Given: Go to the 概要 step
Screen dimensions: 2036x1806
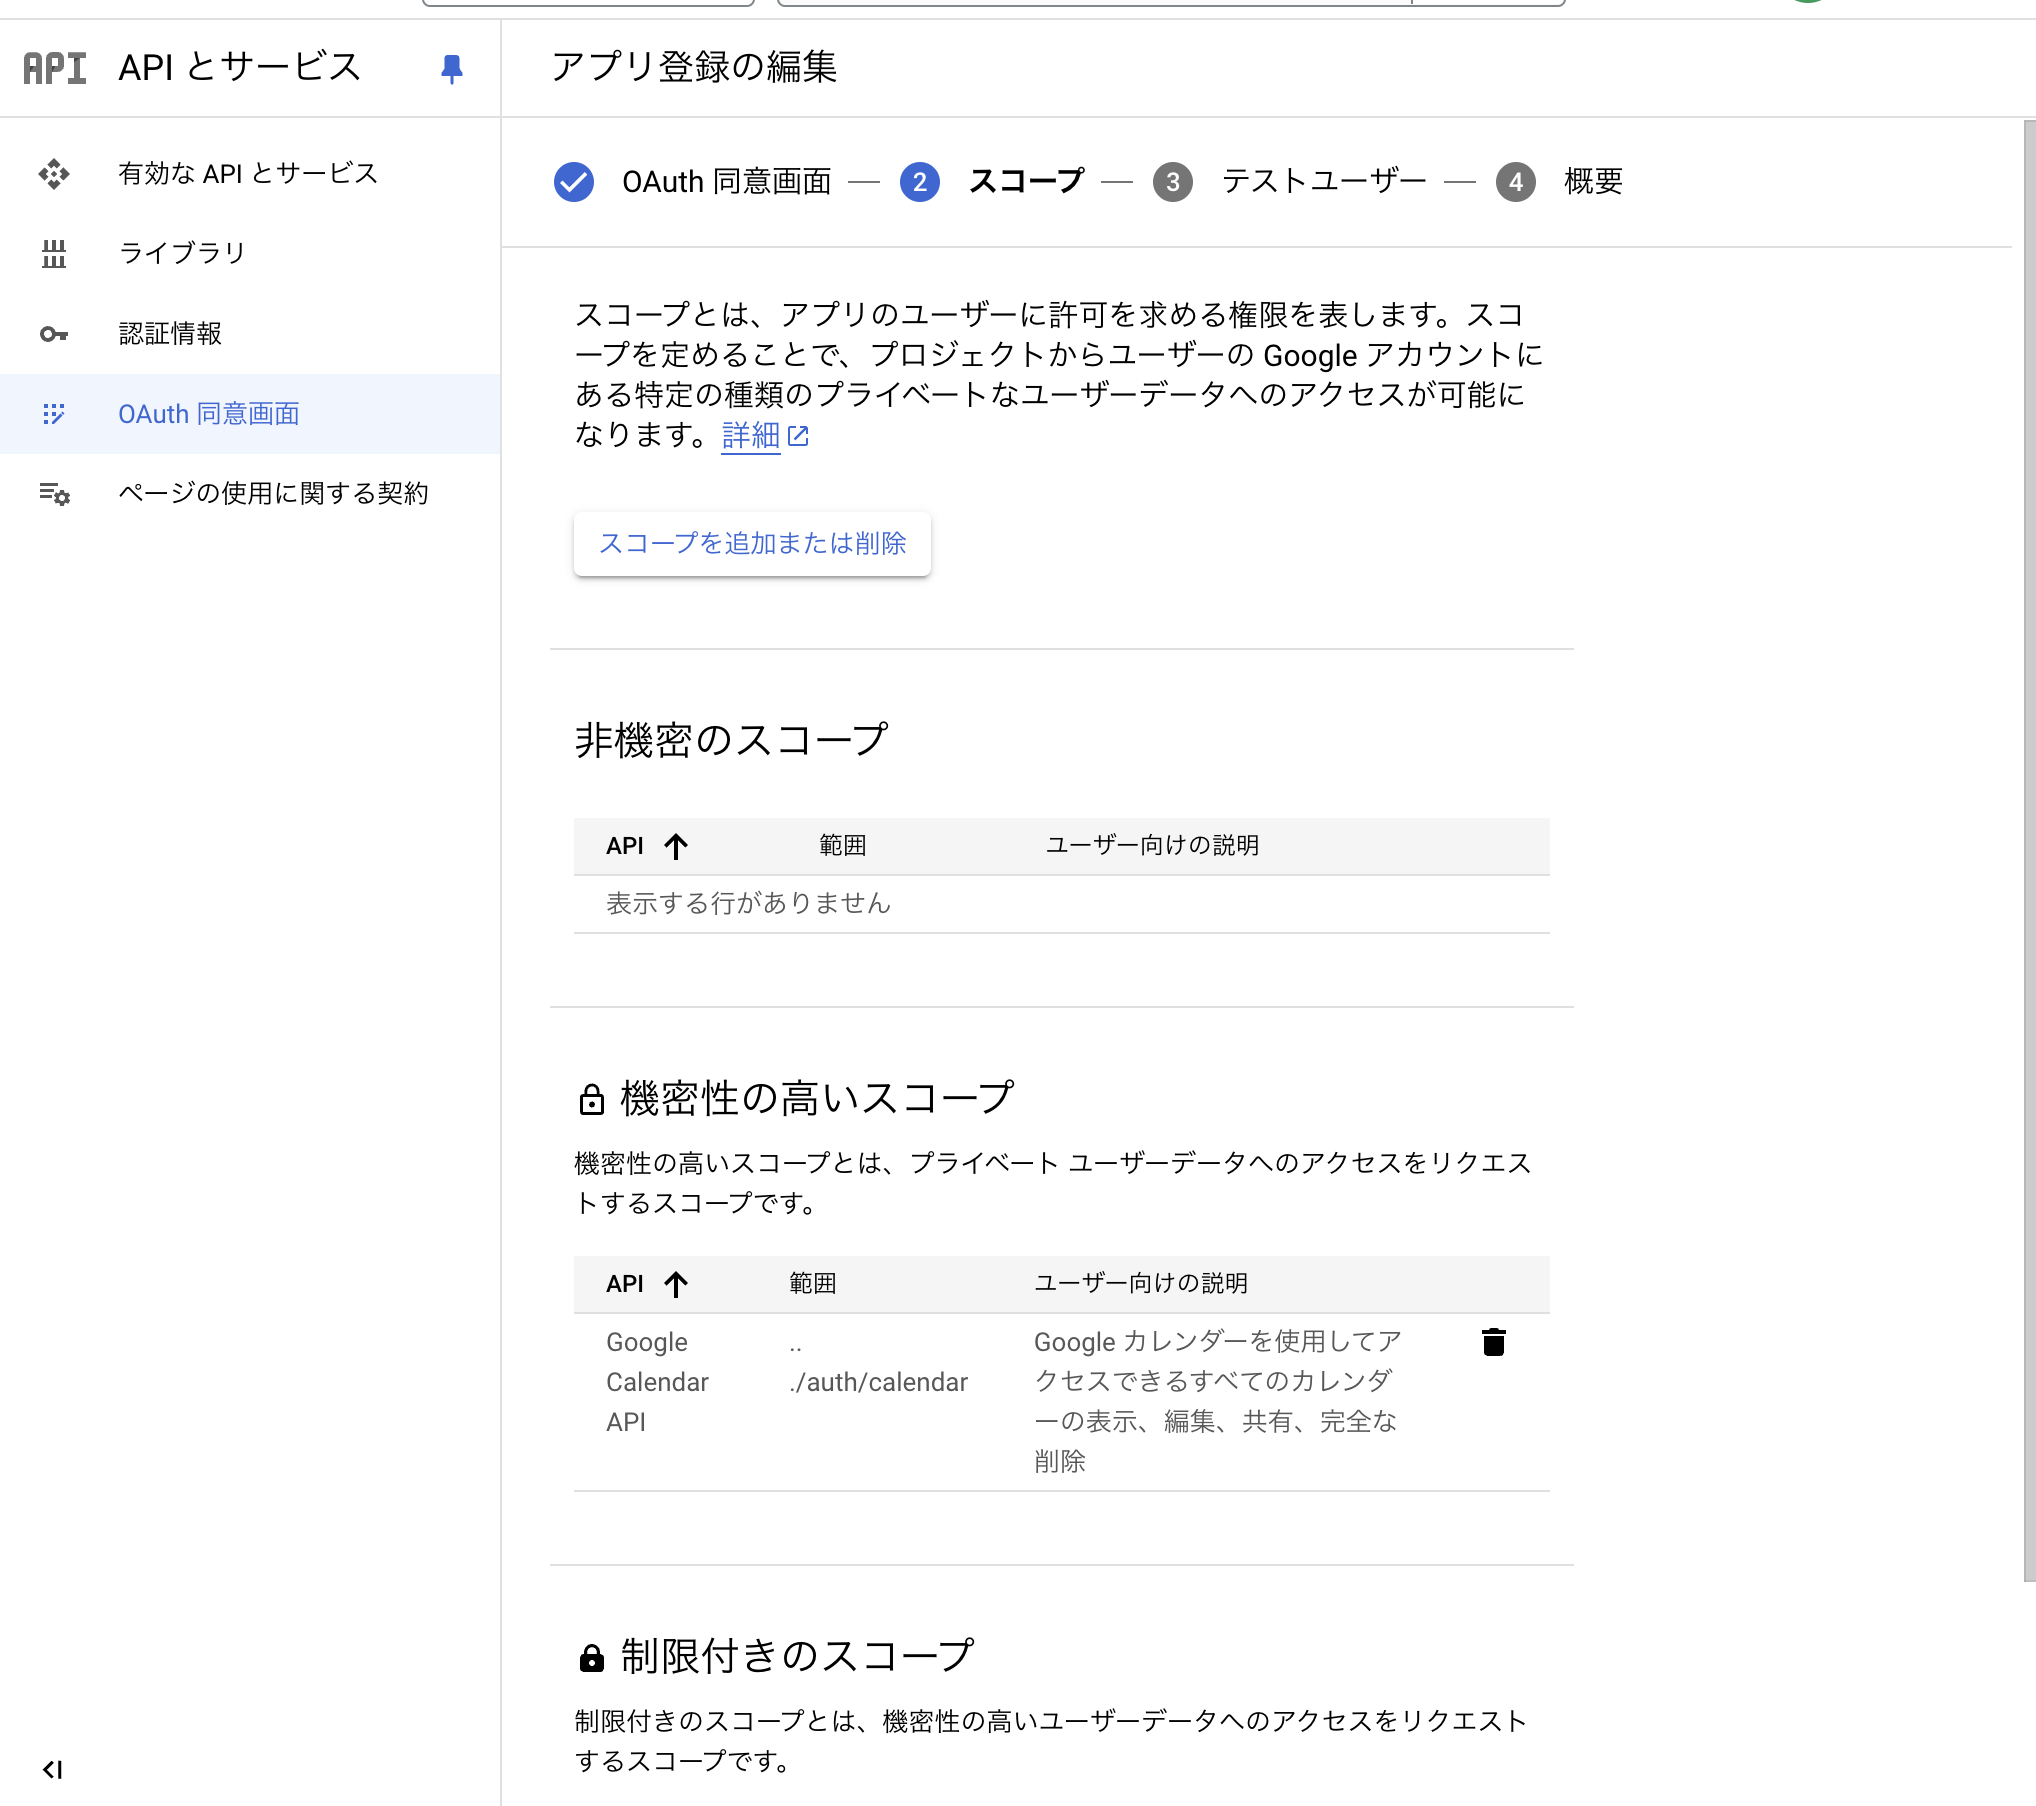Looking at the screenshot, I should pyautogui.click(x=1594, y=182).
